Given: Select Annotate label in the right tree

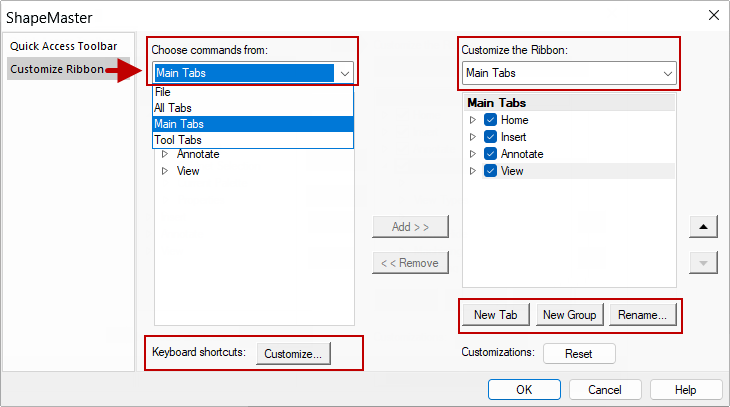Looking at the screenshot, I should pyautogui.click(x=522, y=154).
